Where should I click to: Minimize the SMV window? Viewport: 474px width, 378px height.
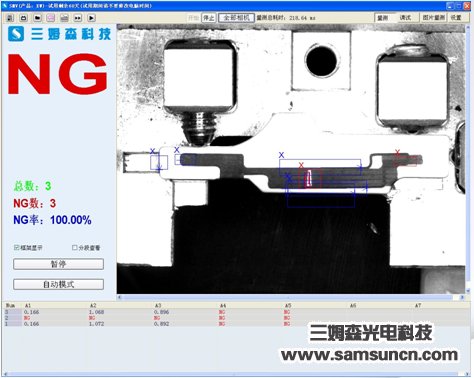[x=450, y=6]
